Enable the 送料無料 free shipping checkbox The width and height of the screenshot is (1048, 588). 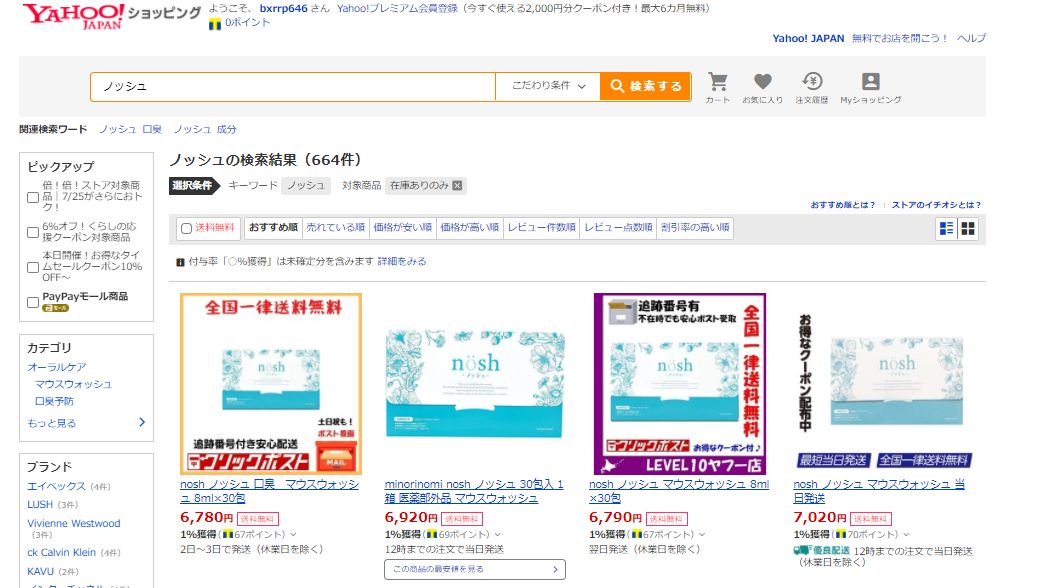pyautogui.click(x=186, y=228)
